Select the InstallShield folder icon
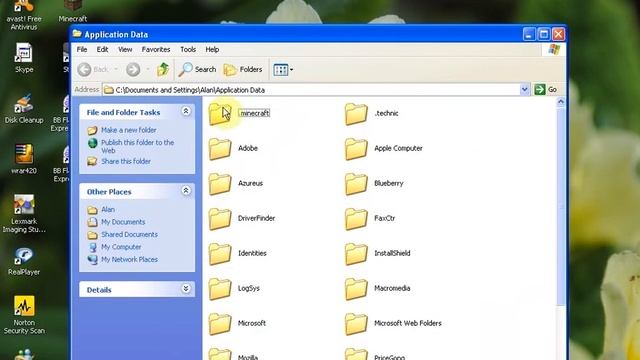 tap(356, 253)
